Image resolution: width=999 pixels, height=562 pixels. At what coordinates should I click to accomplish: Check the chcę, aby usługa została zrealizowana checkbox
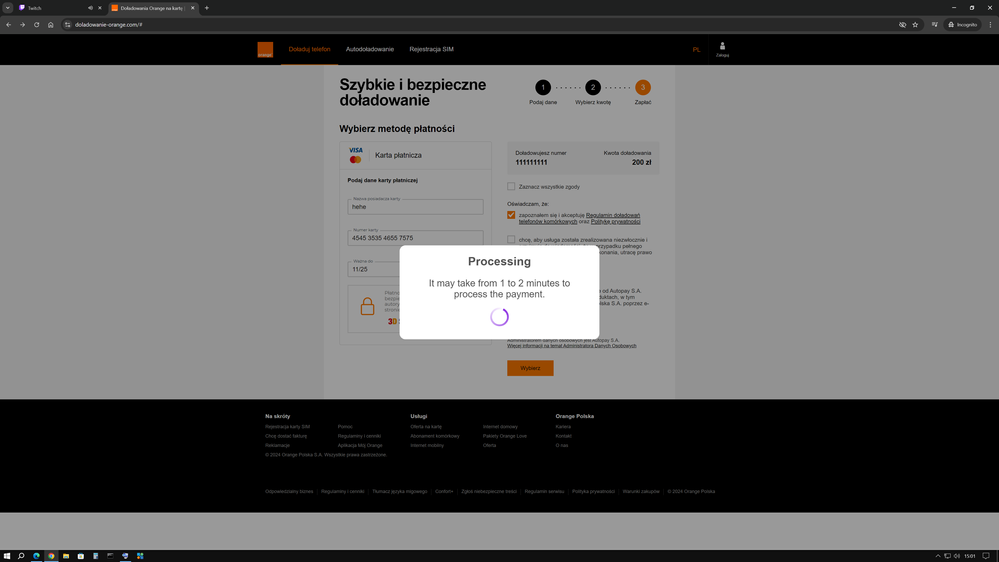511,240
